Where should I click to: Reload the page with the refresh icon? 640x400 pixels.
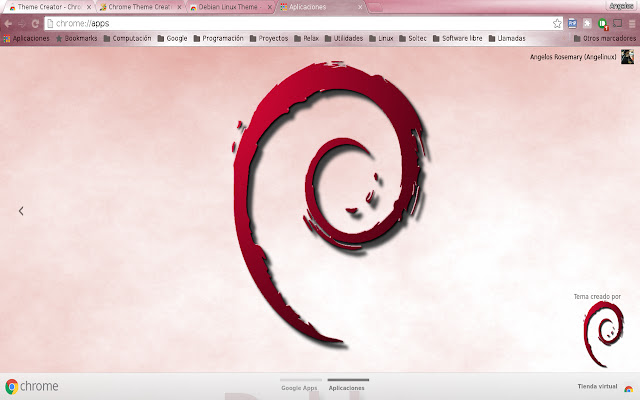tap(36, 24)
